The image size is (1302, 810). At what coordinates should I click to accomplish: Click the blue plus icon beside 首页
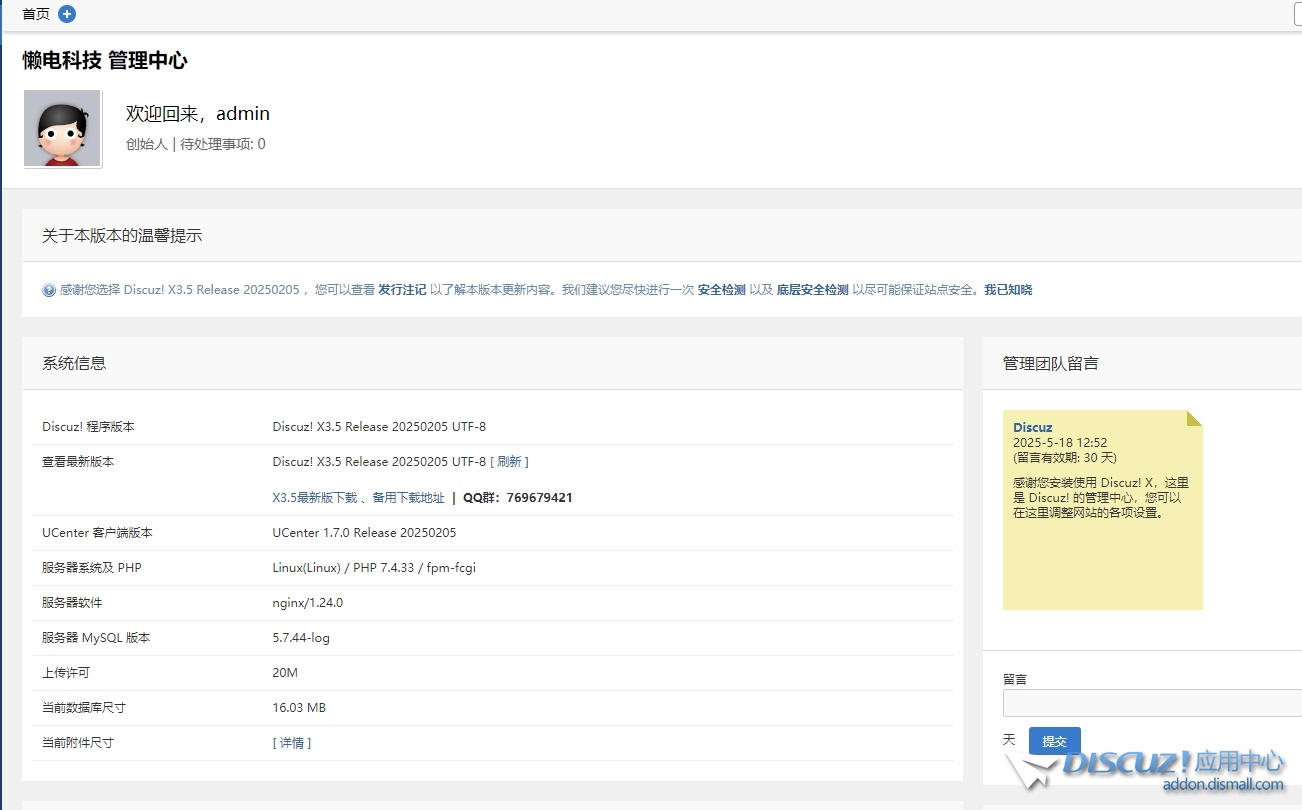tap(67, 14)
